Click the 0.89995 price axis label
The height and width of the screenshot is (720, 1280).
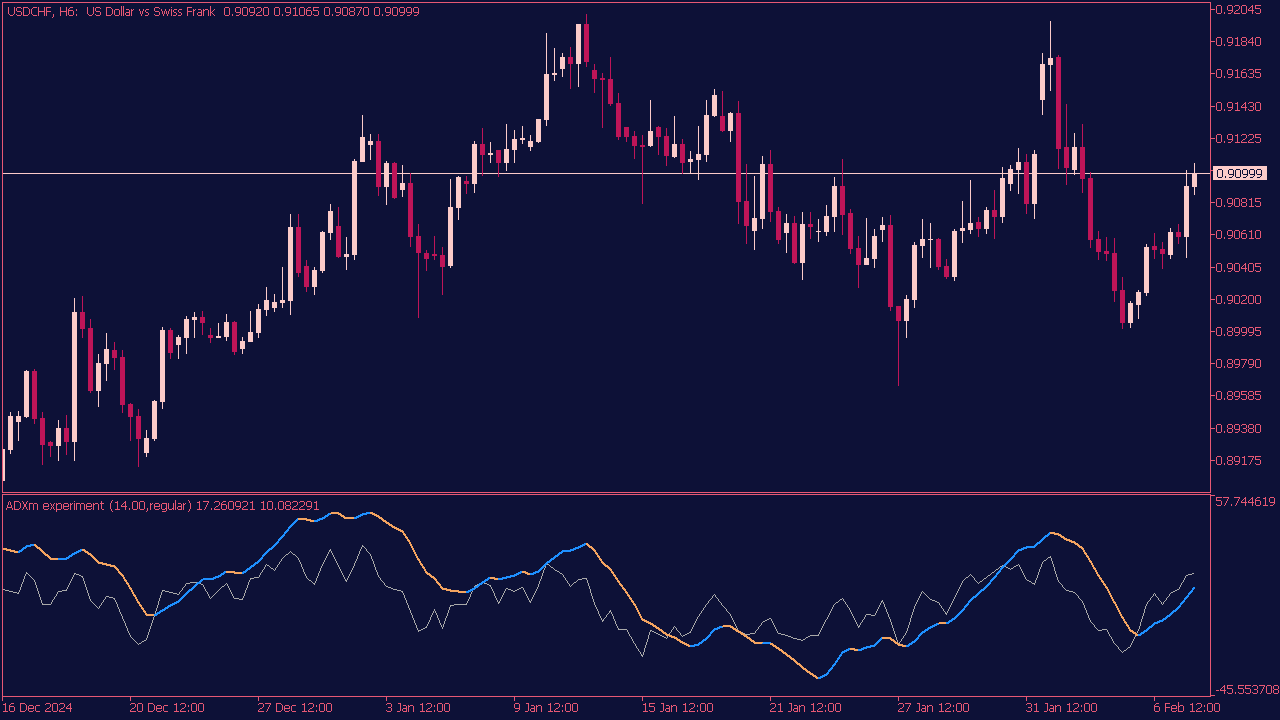(1240, 331)
